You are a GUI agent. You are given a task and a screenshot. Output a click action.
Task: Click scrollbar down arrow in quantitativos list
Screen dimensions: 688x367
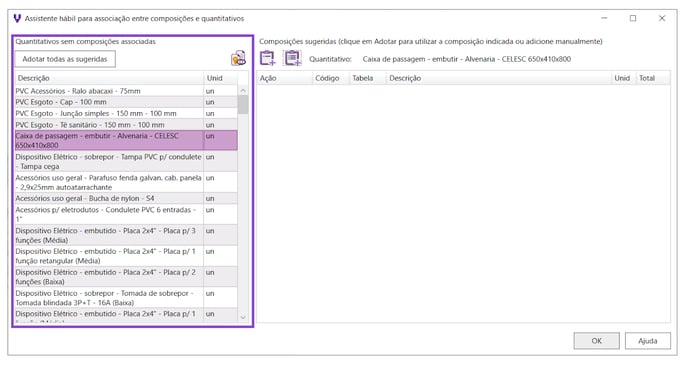point(243,317)
